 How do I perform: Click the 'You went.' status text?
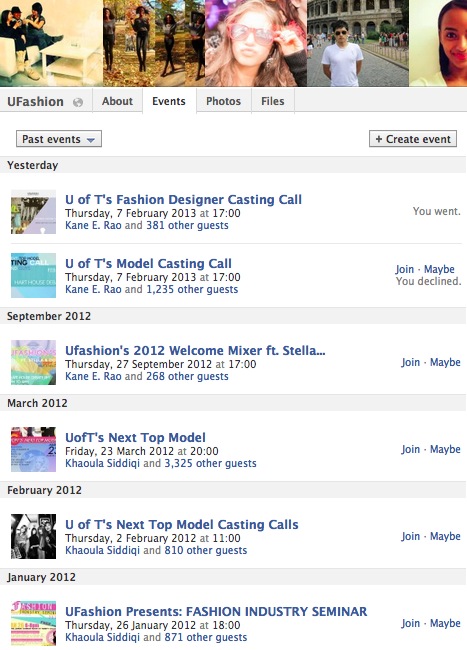coord(437,211)
